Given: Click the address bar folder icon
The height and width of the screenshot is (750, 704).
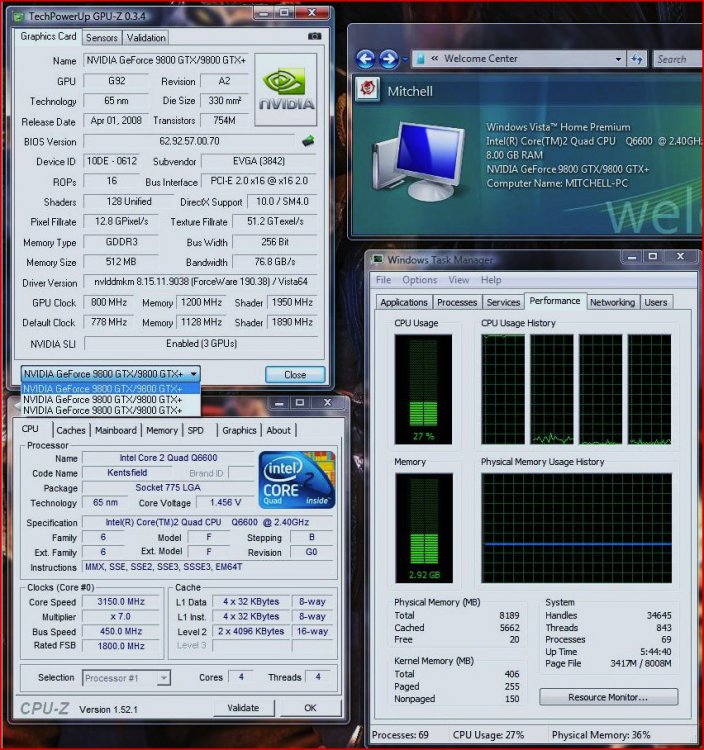Looking at the screenshot, I should click(421, 59).
